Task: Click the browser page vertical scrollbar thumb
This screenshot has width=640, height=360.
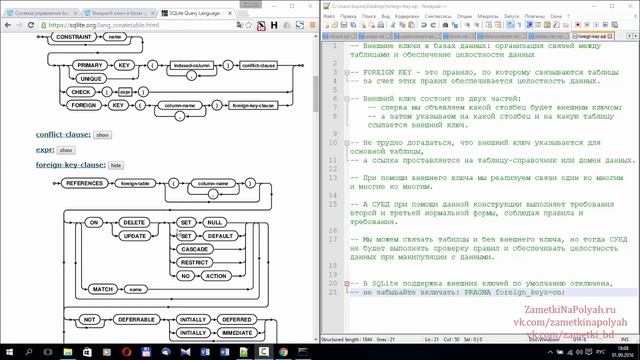Action: pos(316,94)
